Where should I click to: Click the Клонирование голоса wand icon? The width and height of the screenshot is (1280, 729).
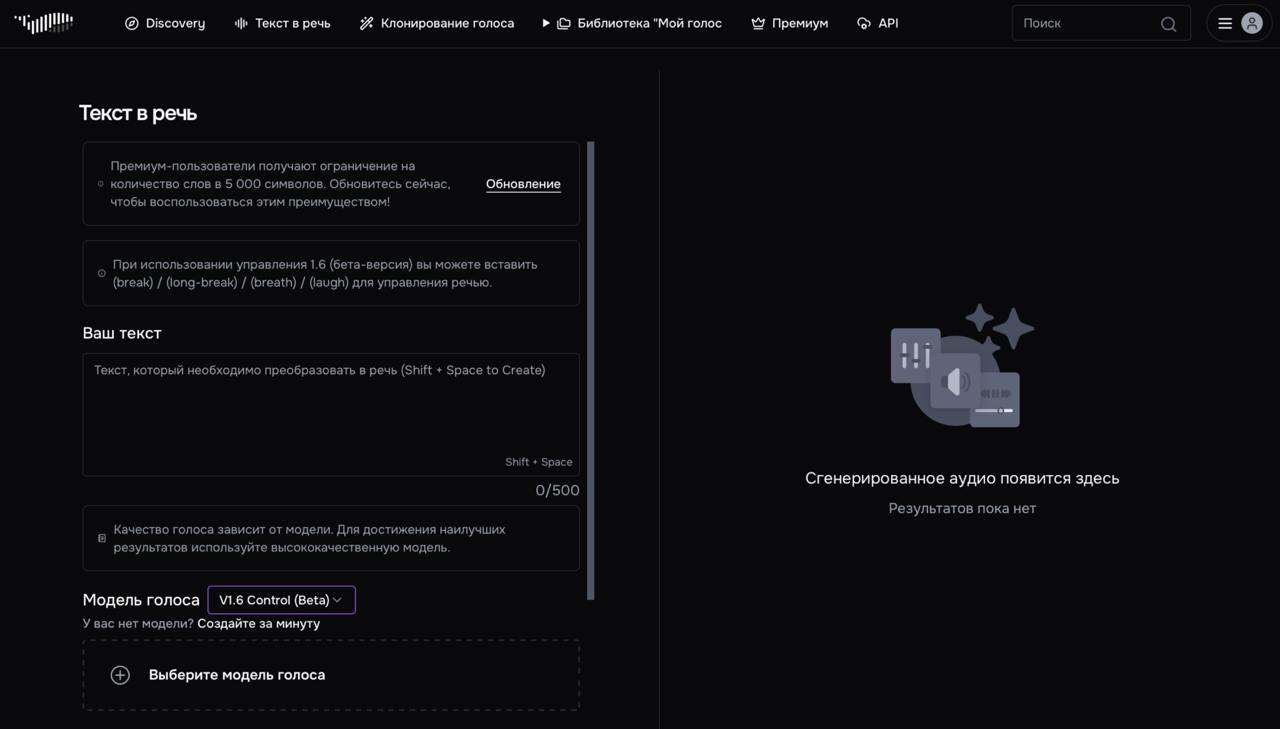[x=366, y=23]
